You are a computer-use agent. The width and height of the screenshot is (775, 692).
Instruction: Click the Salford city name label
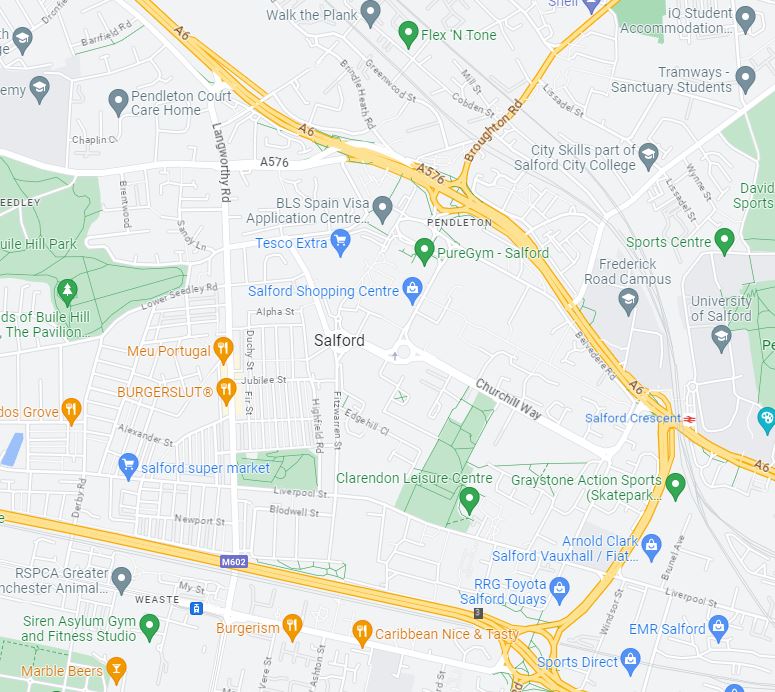339,340
